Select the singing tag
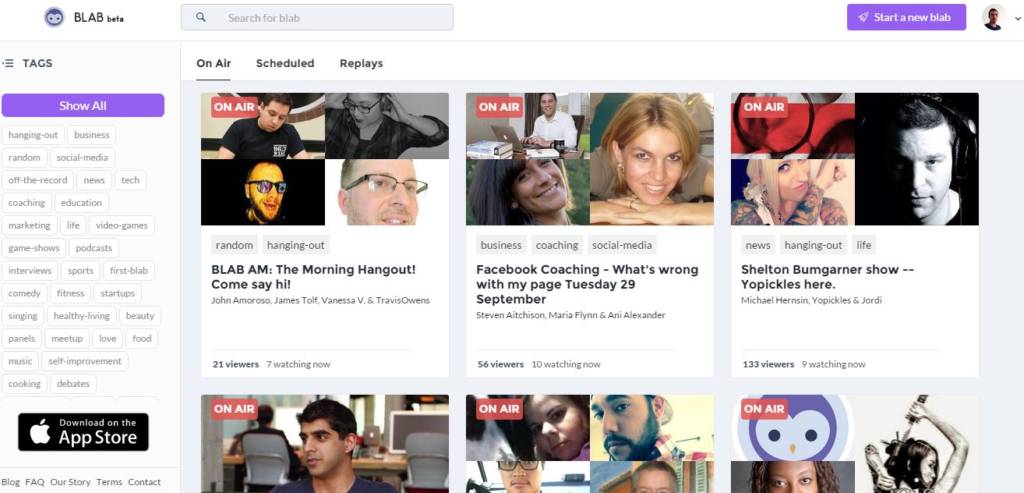Viewport: 1024px width, 493px height. pos(23,316)
